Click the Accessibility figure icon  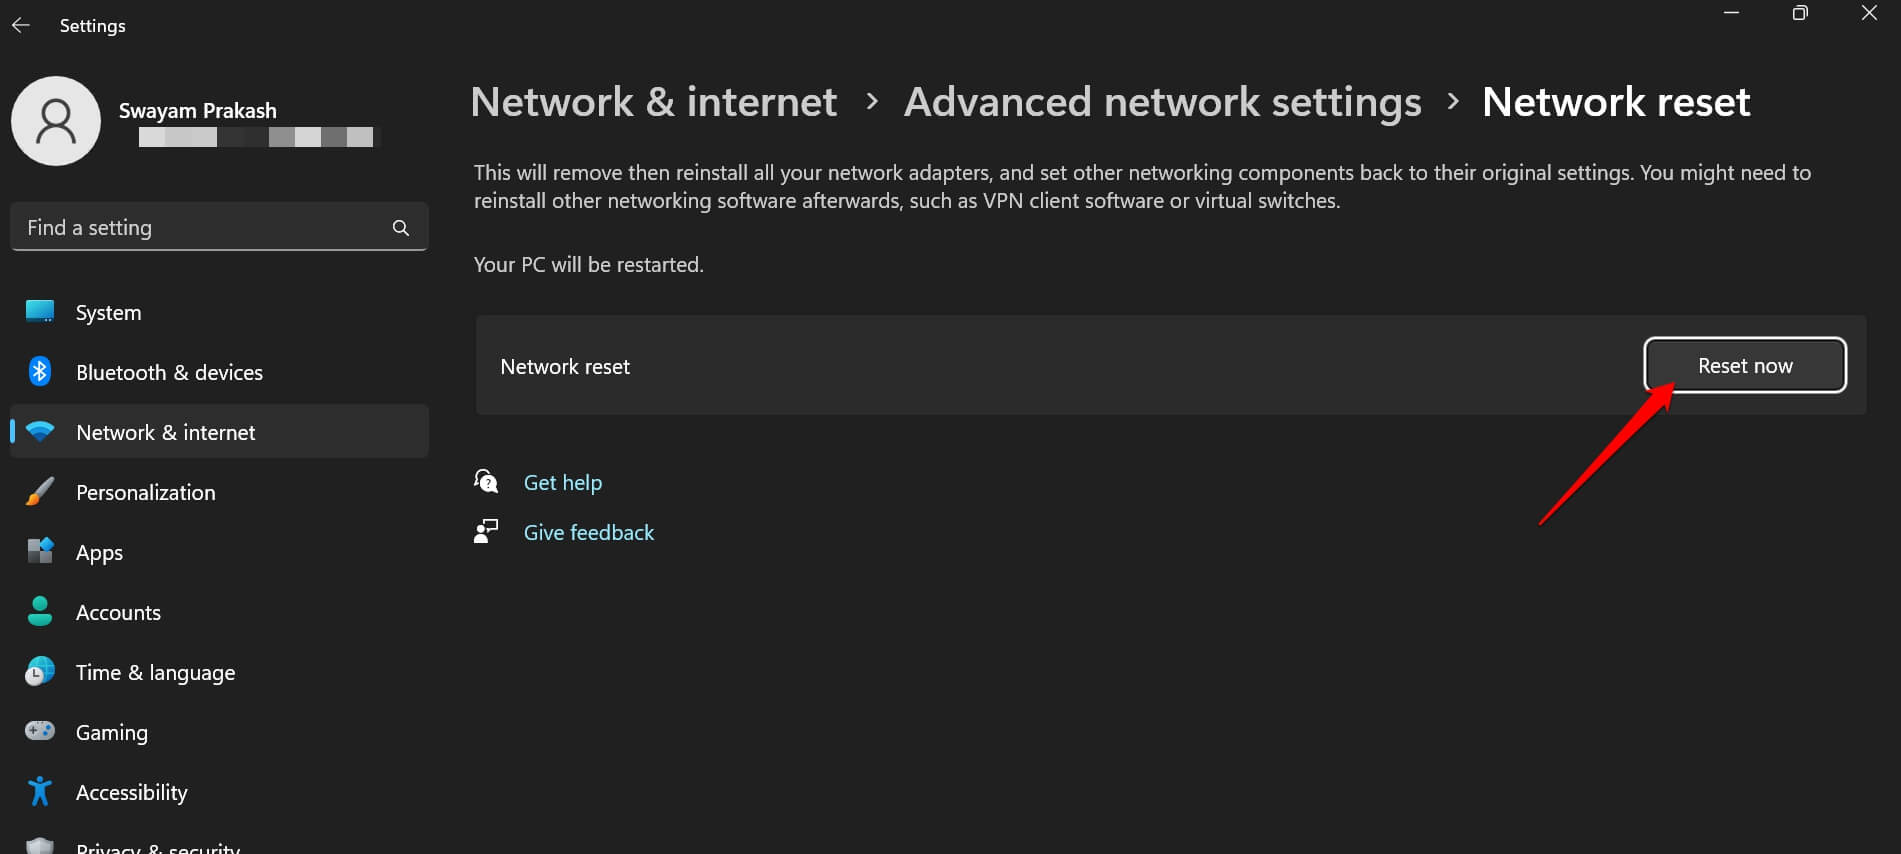(40, 792)
